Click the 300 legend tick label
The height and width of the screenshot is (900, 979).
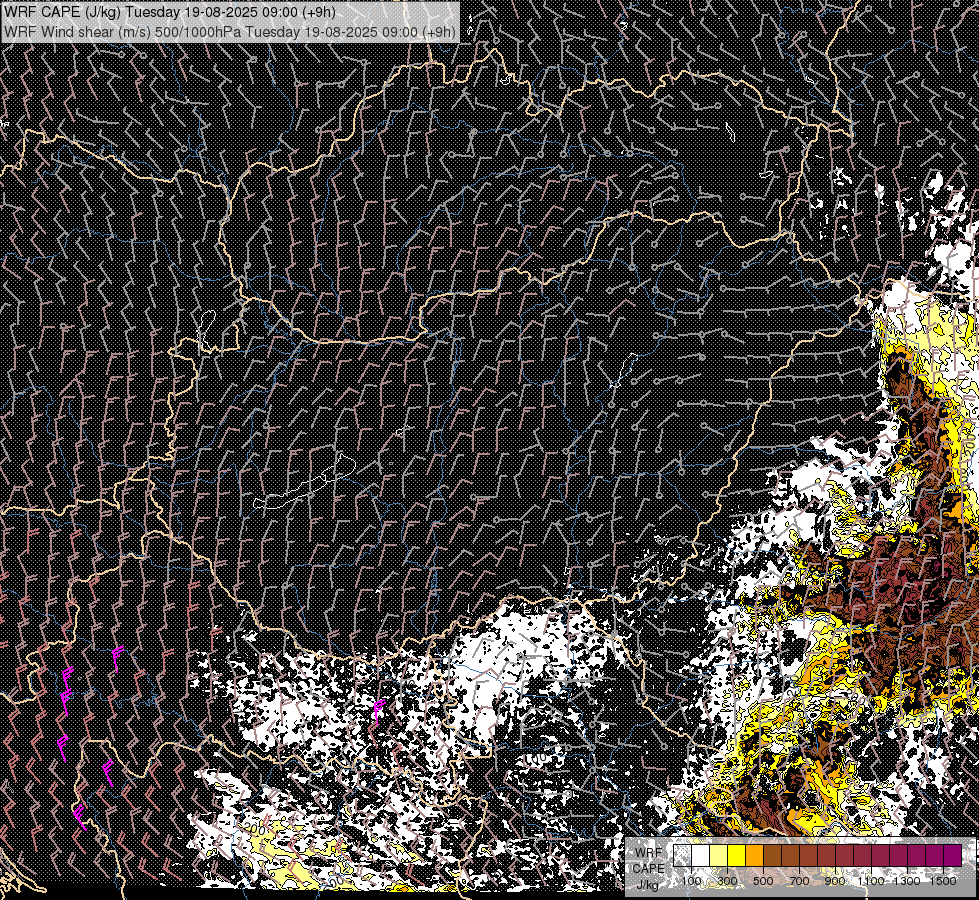coord(727,881)
